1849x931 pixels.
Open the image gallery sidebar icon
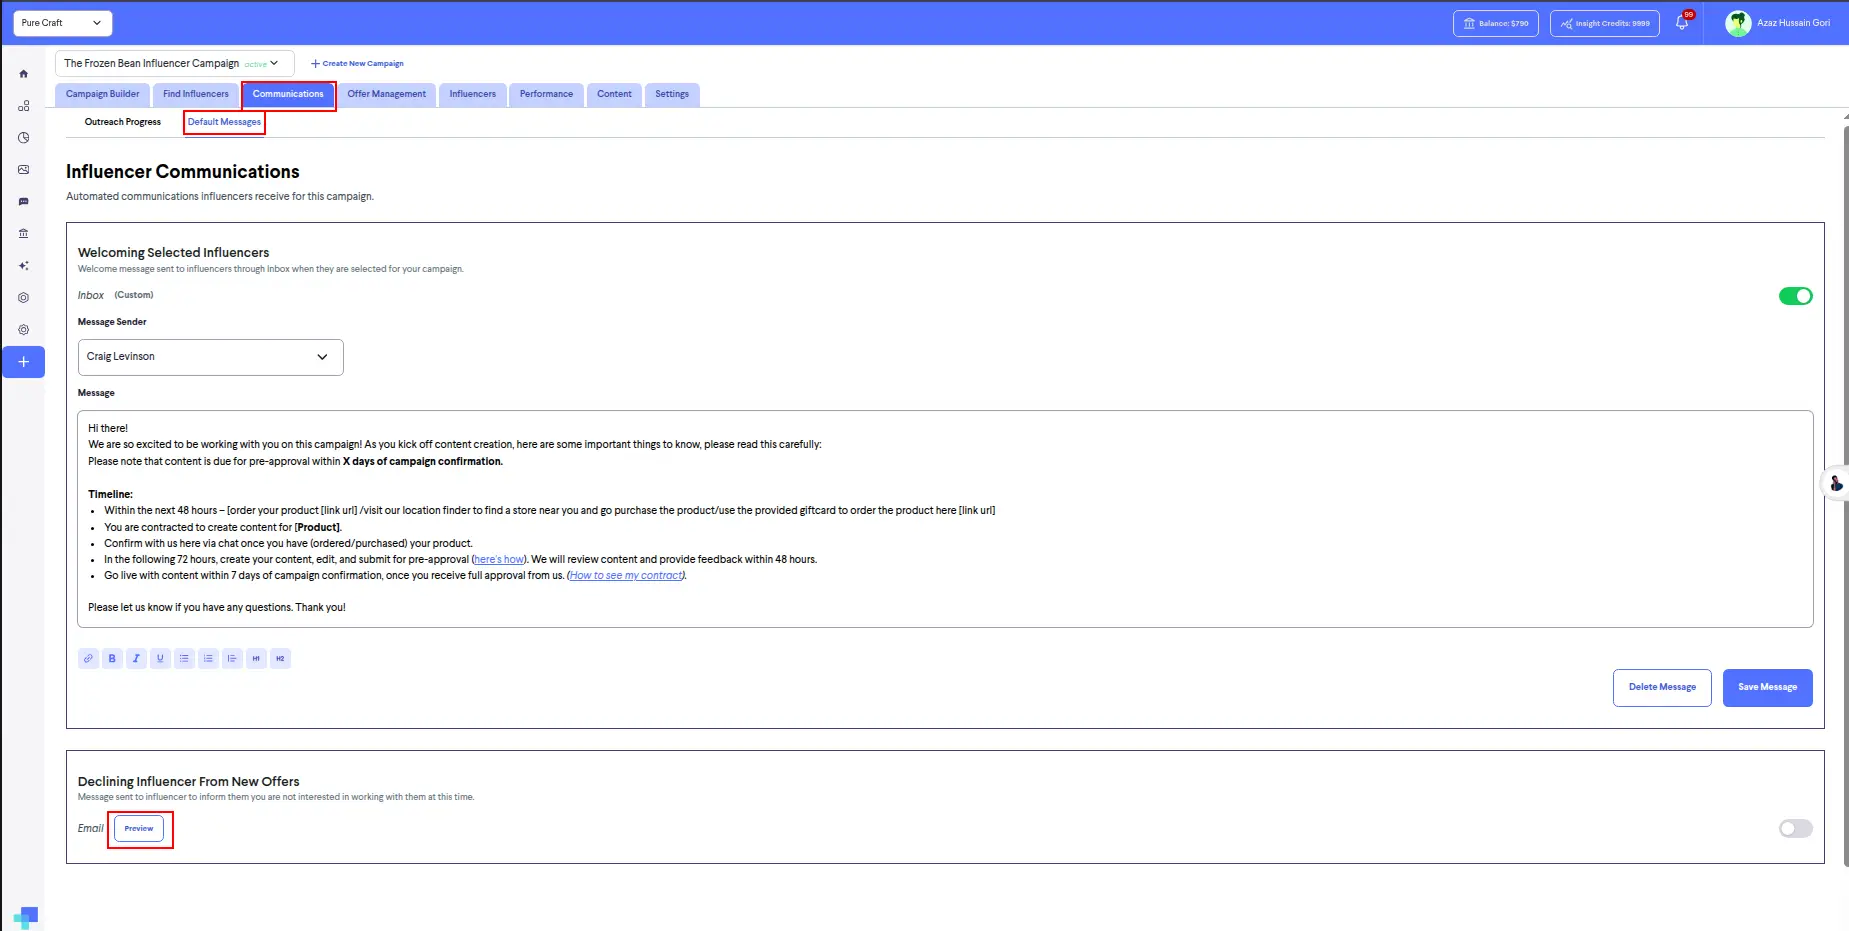[23, 170]
